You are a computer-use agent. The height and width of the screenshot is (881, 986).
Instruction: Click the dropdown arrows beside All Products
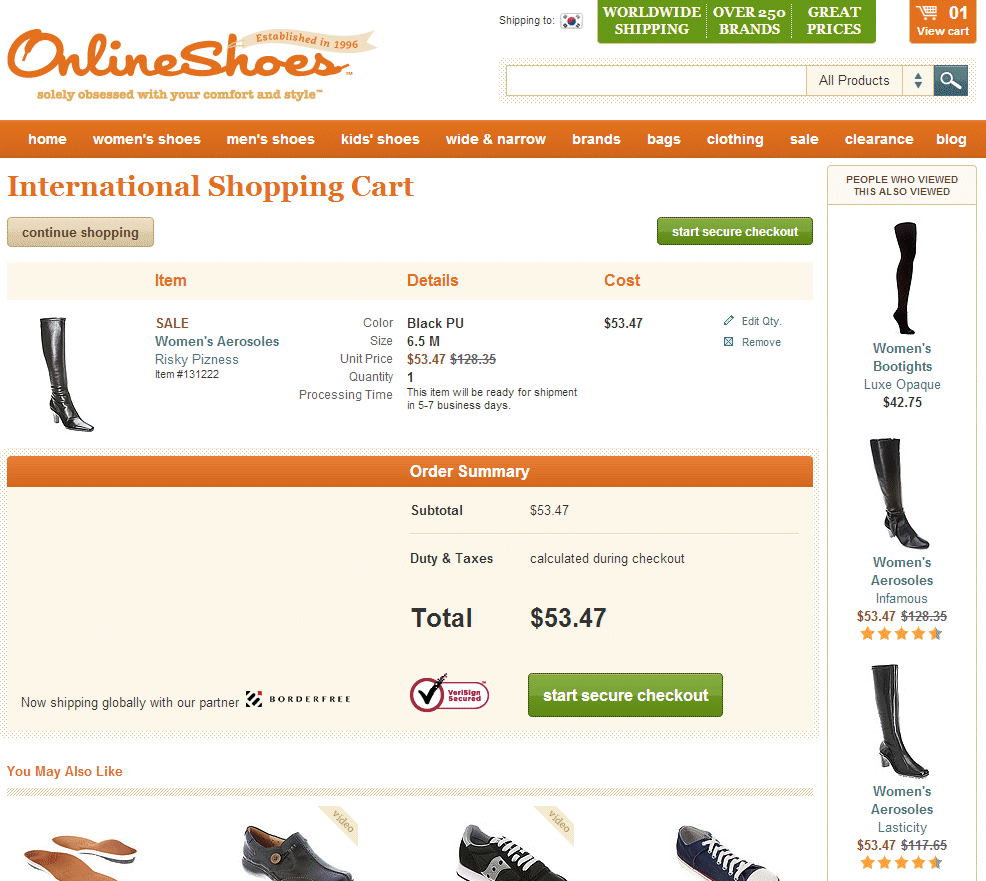click(918, 80)
